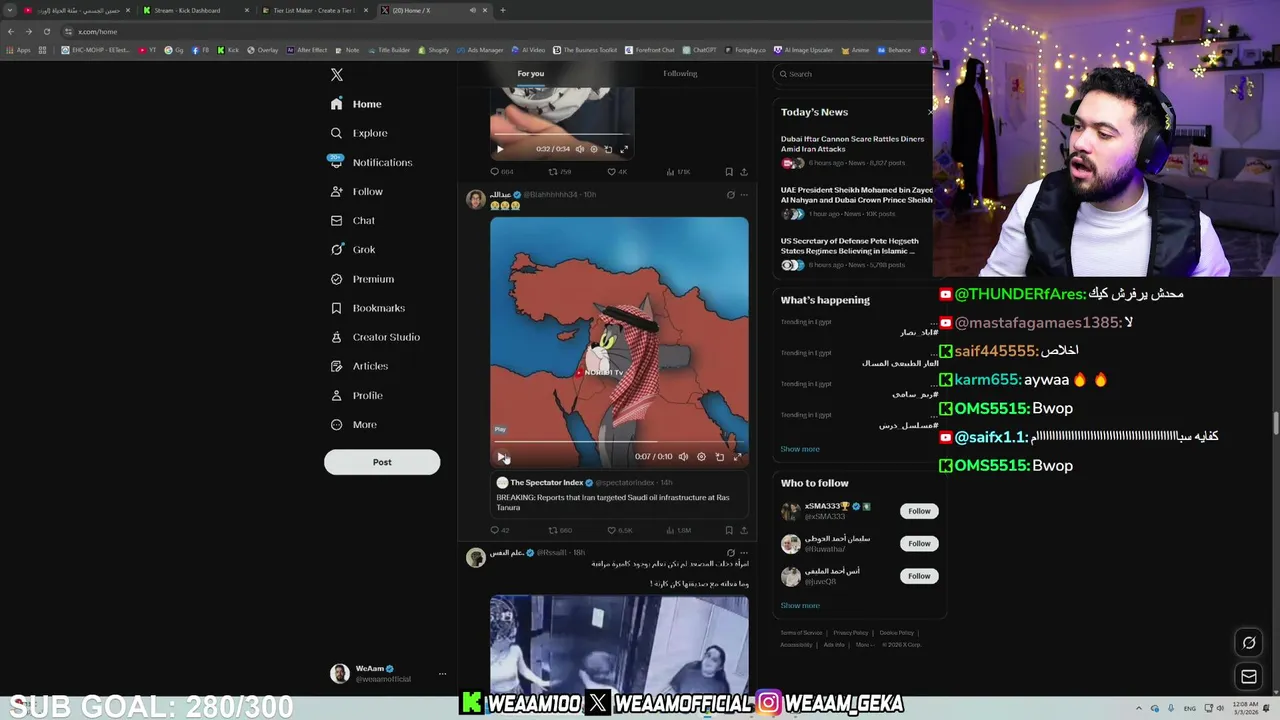Open browser tab search dropdown
Screen dimensions: 1280x720
click(x=8, y=10)
